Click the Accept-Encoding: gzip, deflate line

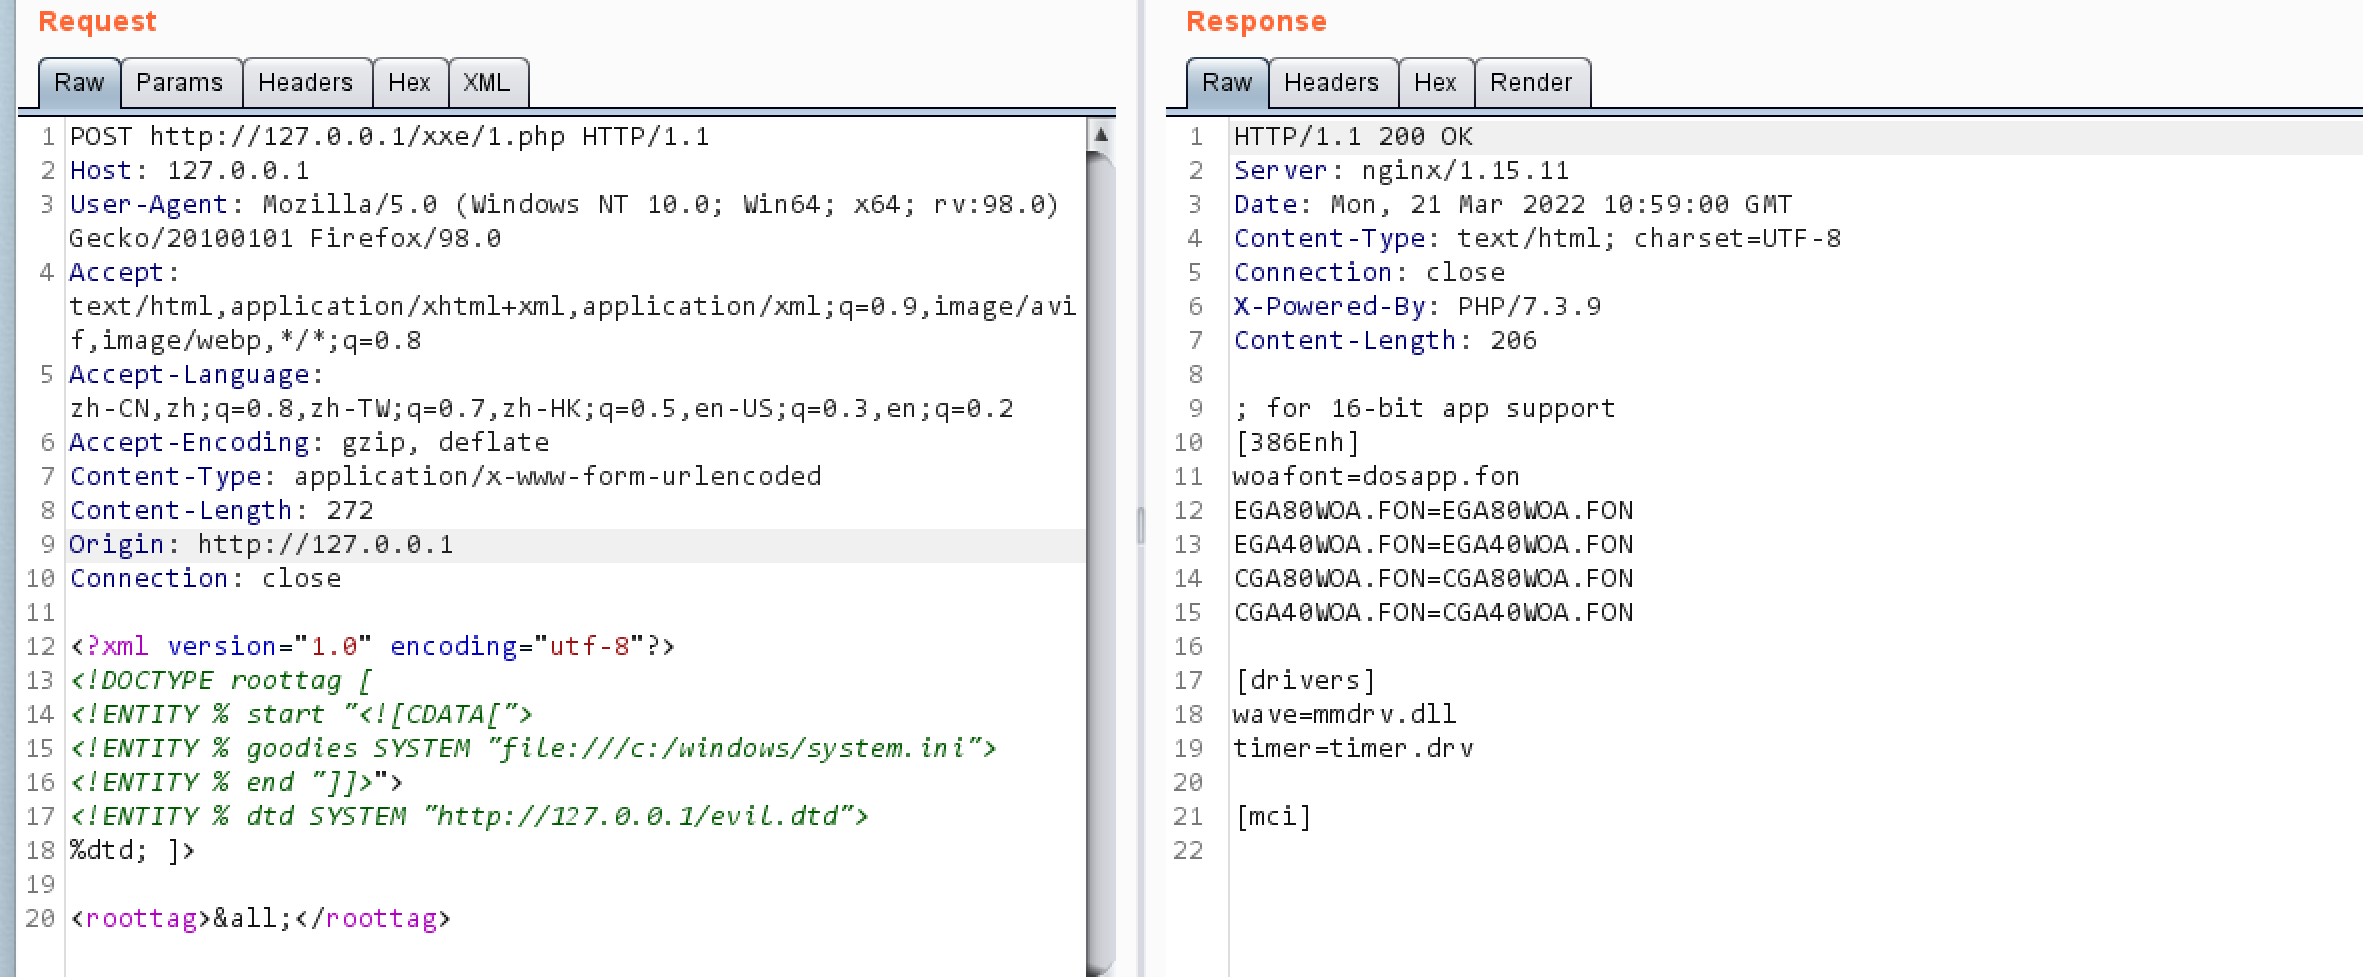[x=309, y=443]
